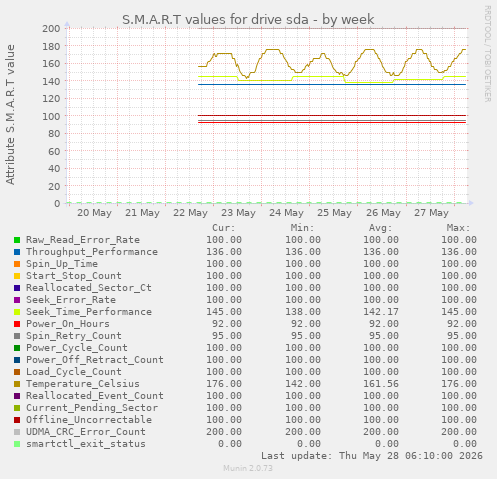Viewport: 497px width, 479px height.
Task: Click the Offline_Uncorrectable legend label
Action: pos(89,420)
